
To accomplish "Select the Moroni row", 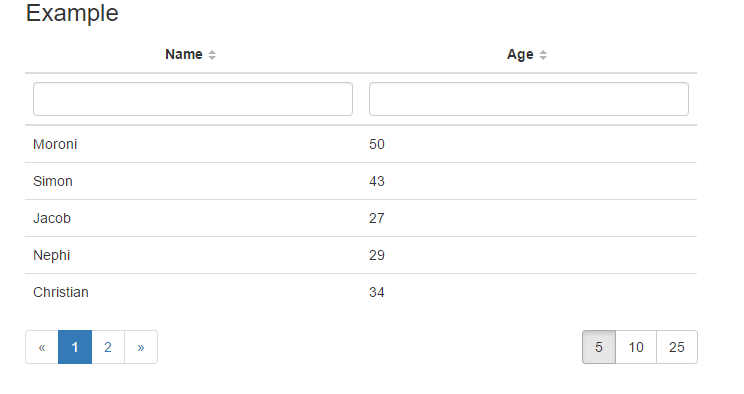I will coord(361,144).
